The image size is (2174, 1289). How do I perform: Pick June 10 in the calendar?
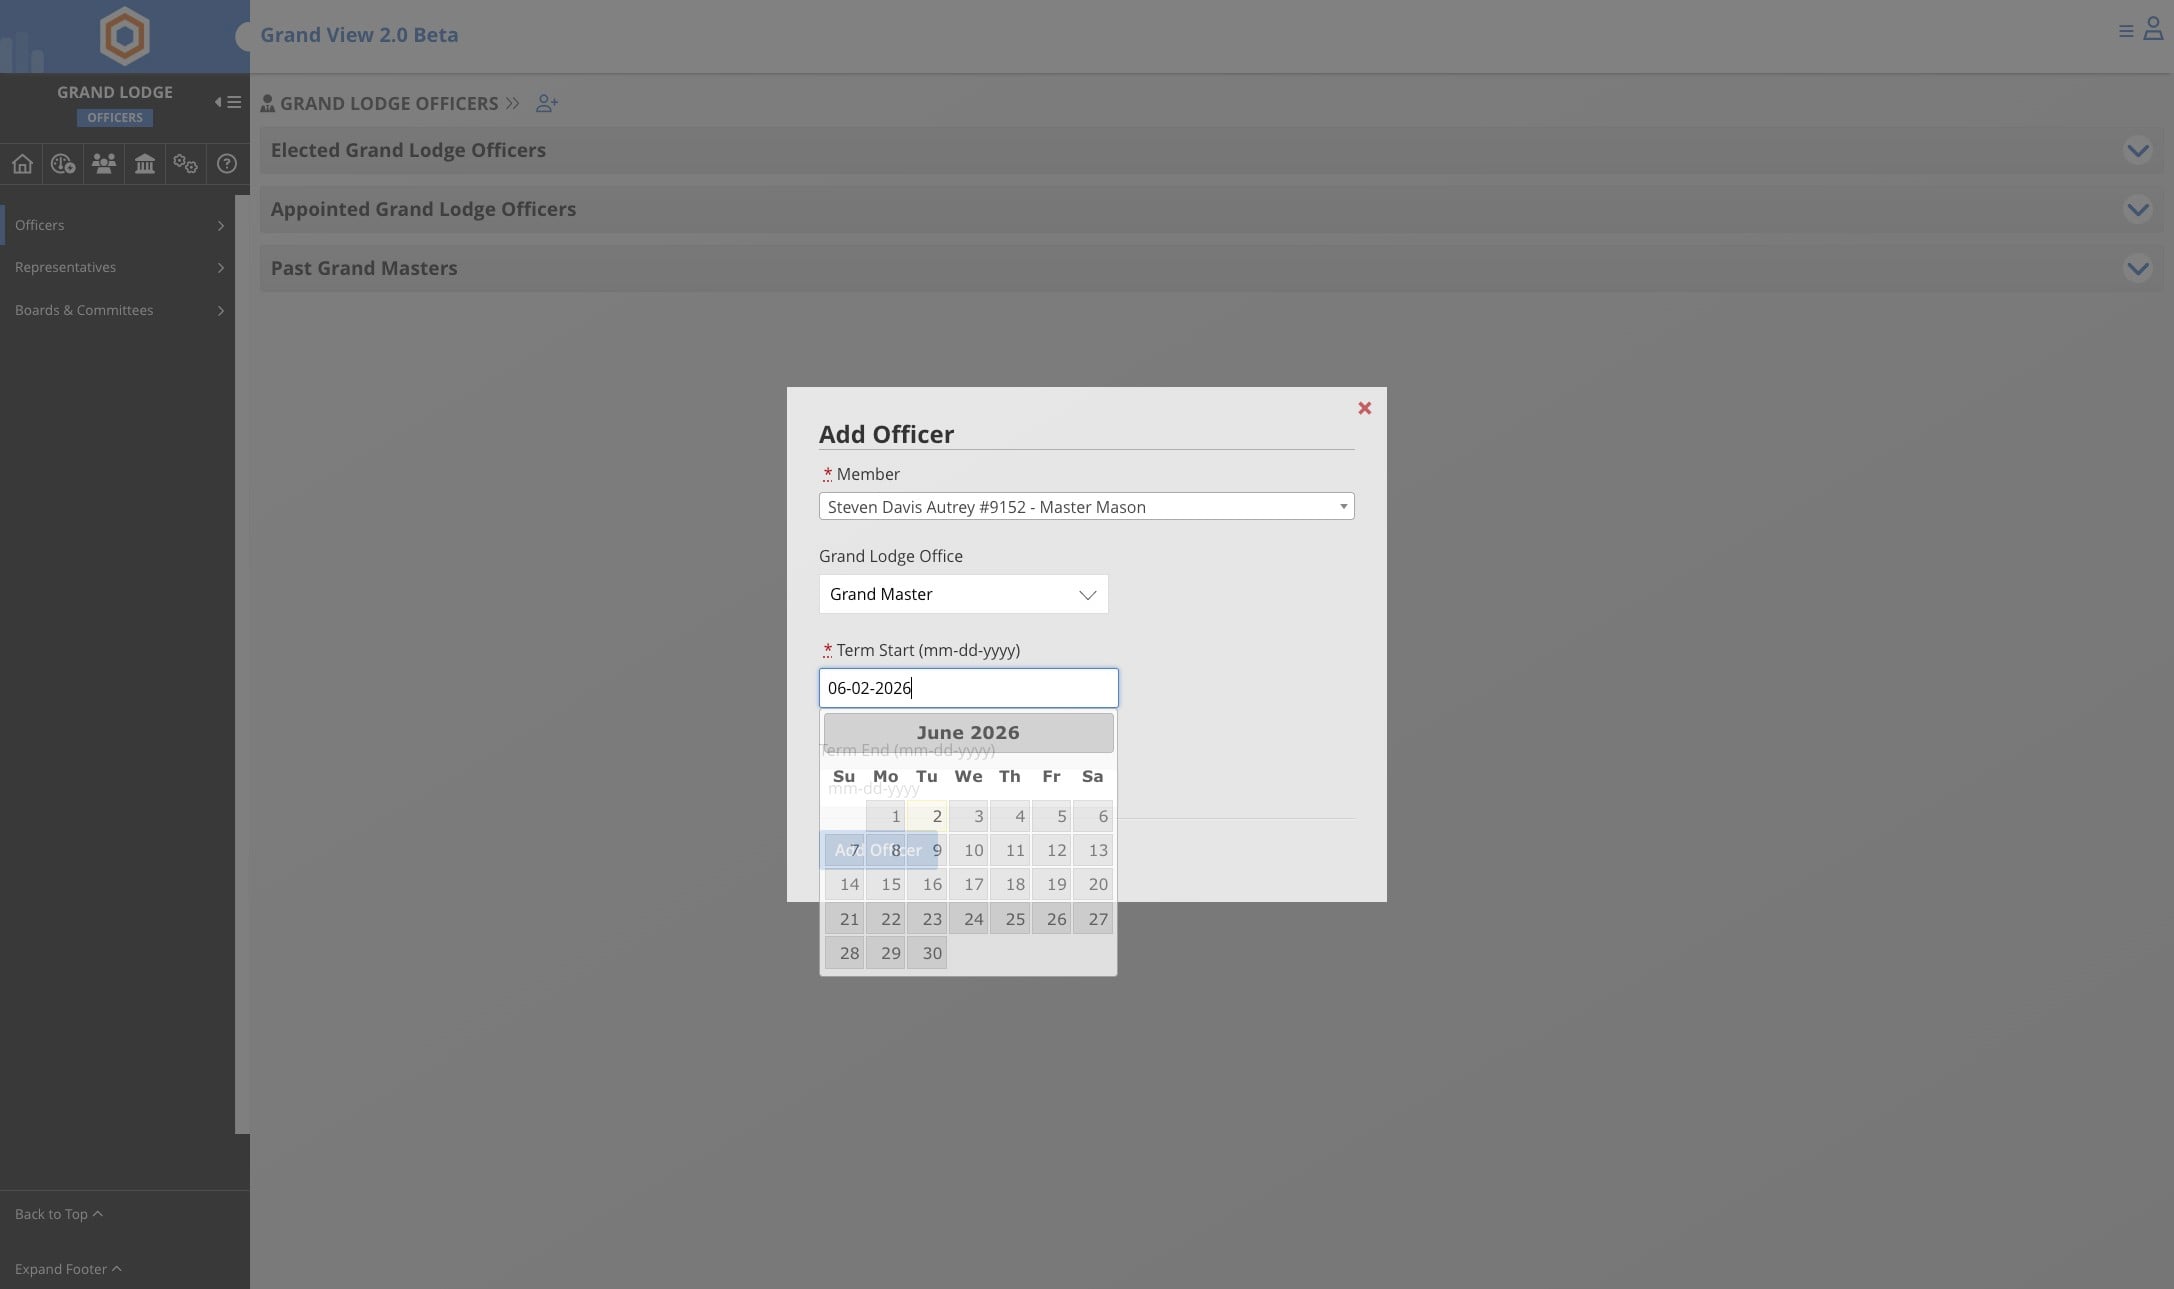(x=968, y=850)
